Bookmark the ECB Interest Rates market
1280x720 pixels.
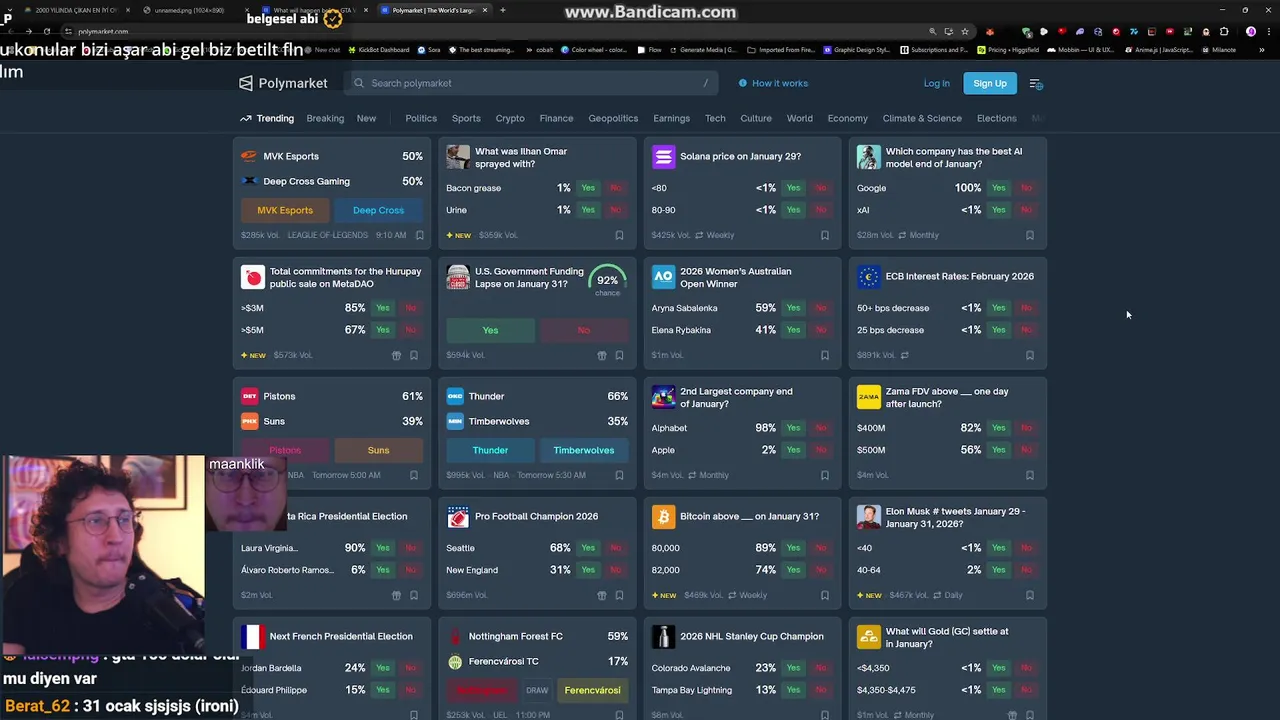coord(1030,355)
